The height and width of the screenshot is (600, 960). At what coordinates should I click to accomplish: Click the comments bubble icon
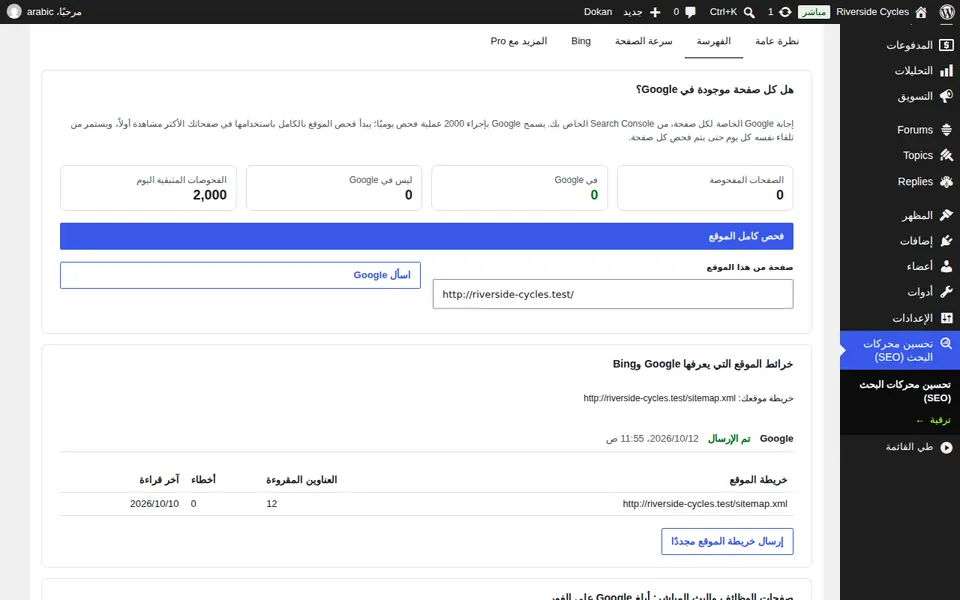691,12
